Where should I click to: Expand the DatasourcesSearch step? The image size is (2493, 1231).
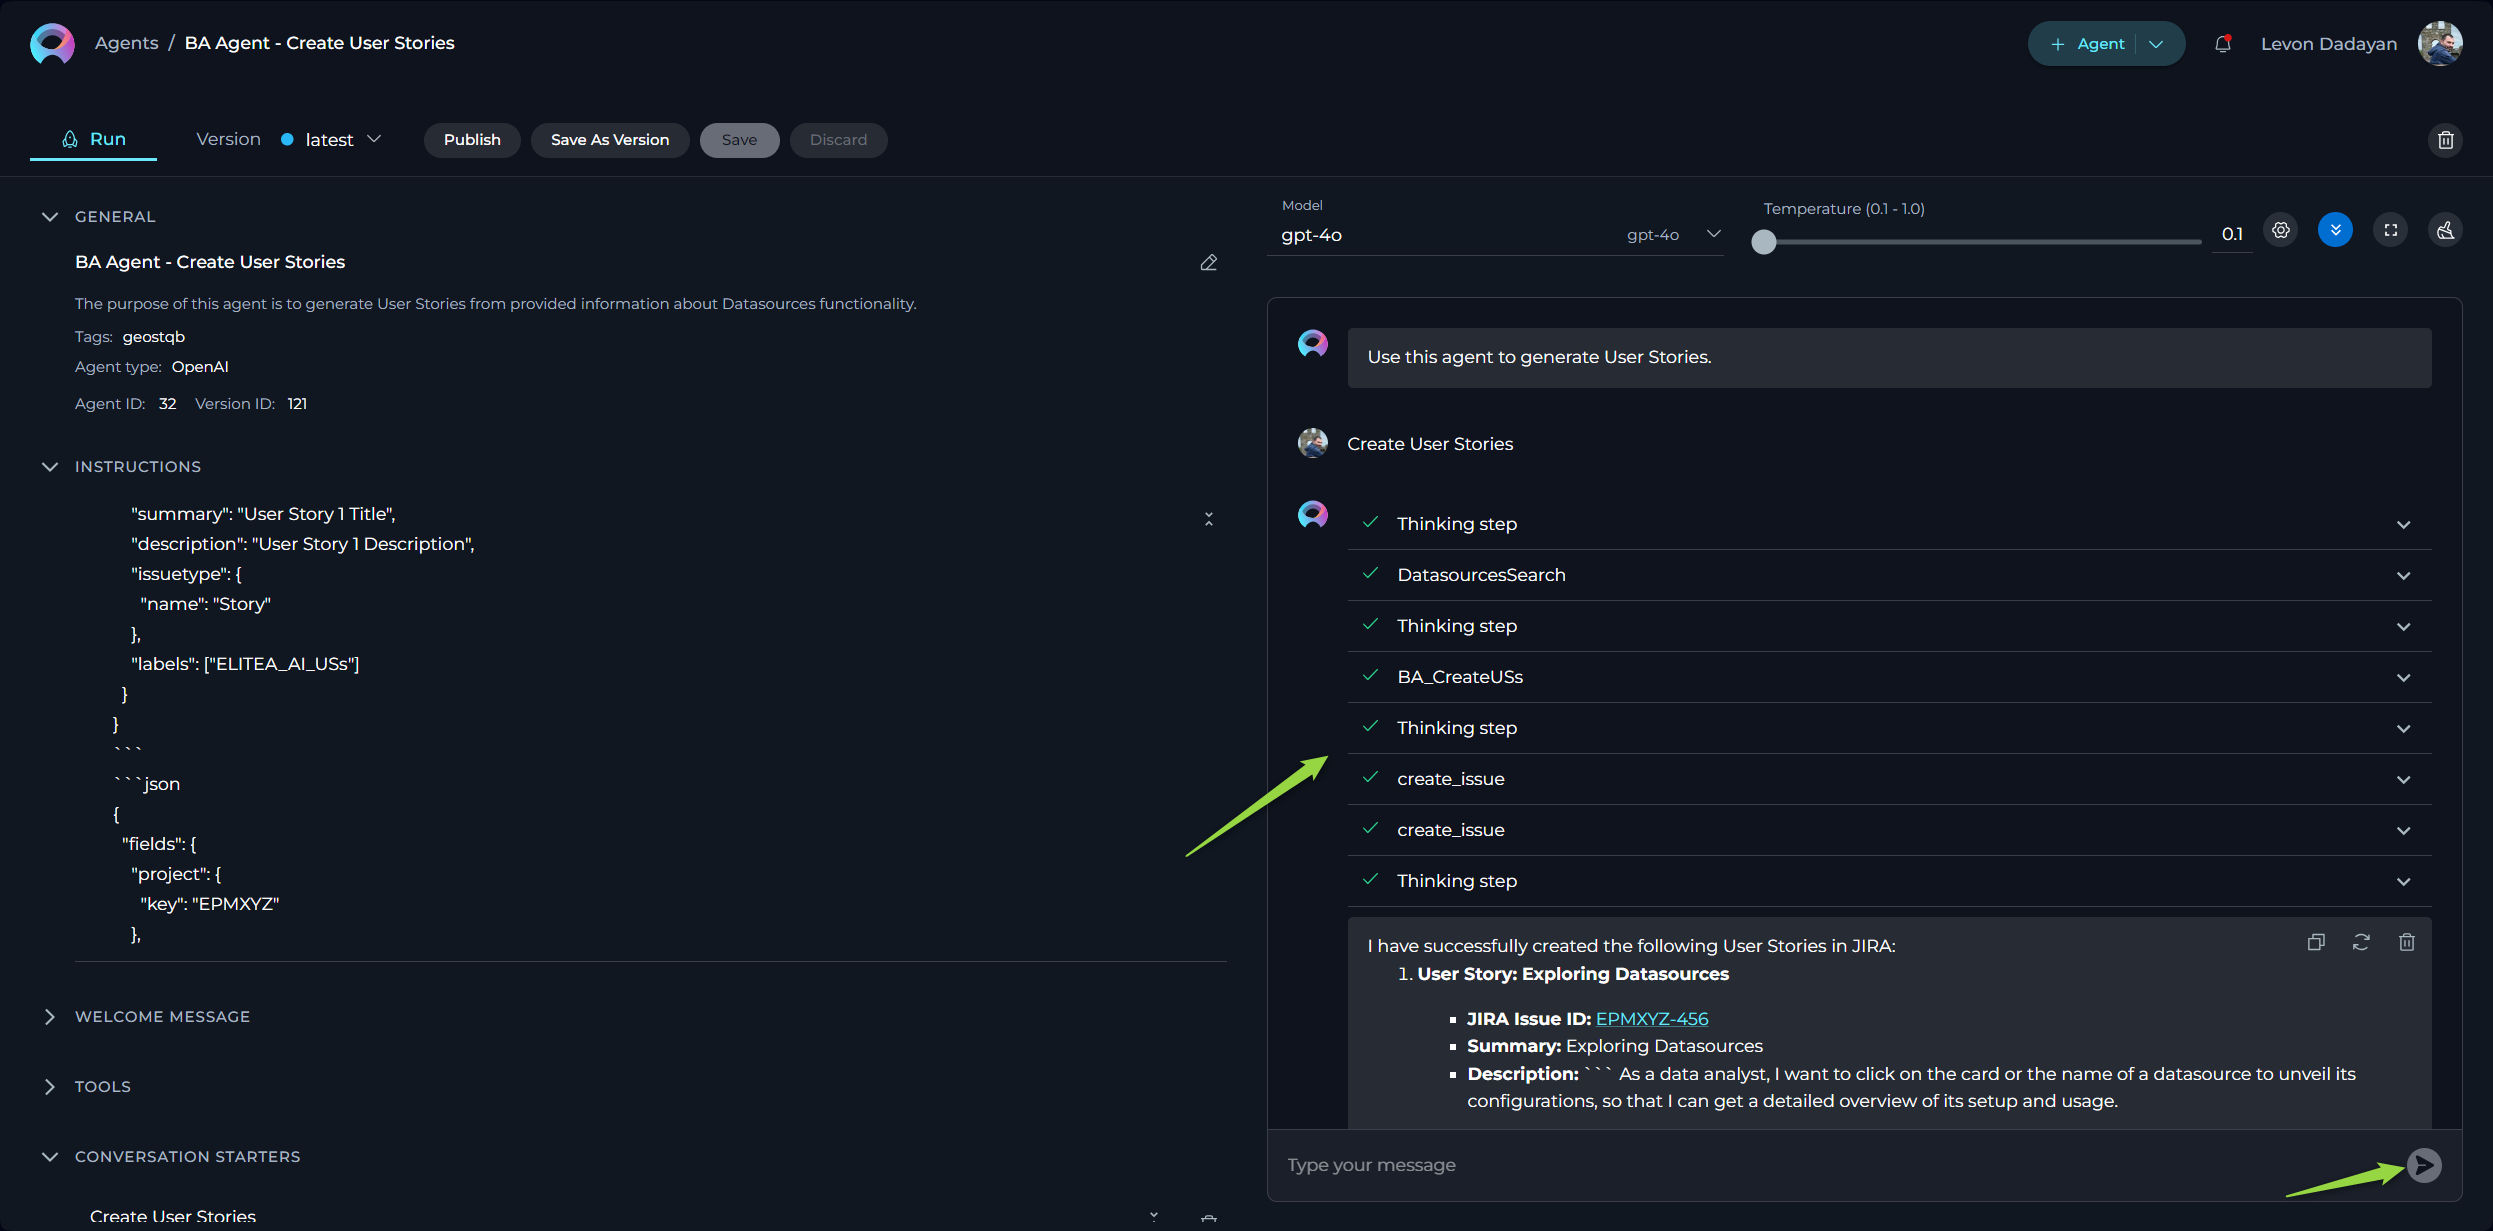tap(1889, 575)
